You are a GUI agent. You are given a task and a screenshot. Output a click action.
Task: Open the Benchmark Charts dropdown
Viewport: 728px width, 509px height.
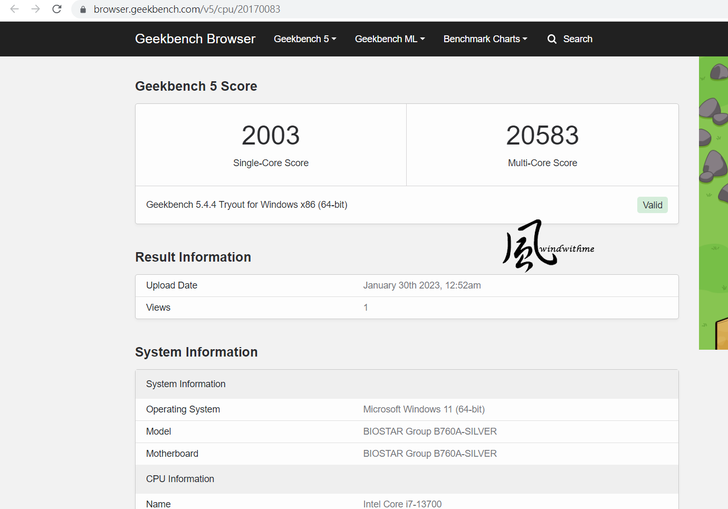pos(485,39)
